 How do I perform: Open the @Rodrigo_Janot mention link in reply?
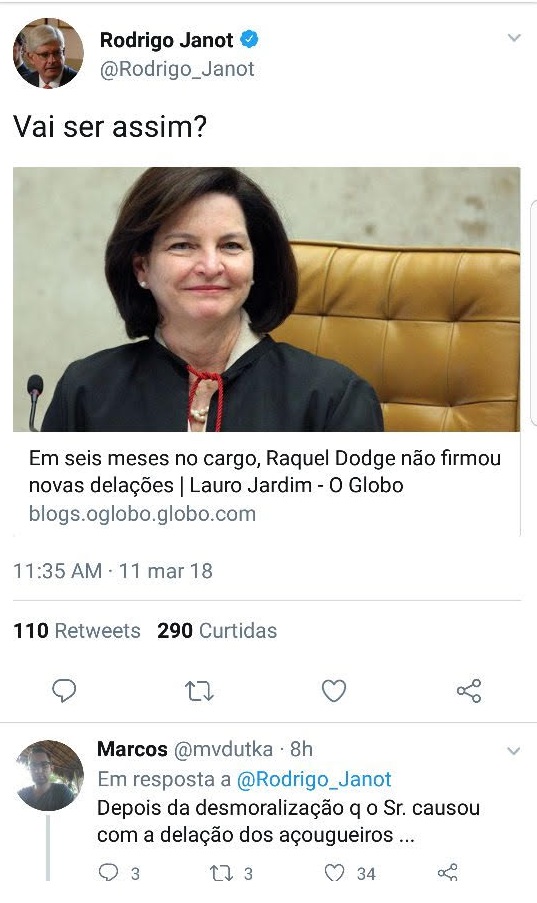click(x=314, y=779)
